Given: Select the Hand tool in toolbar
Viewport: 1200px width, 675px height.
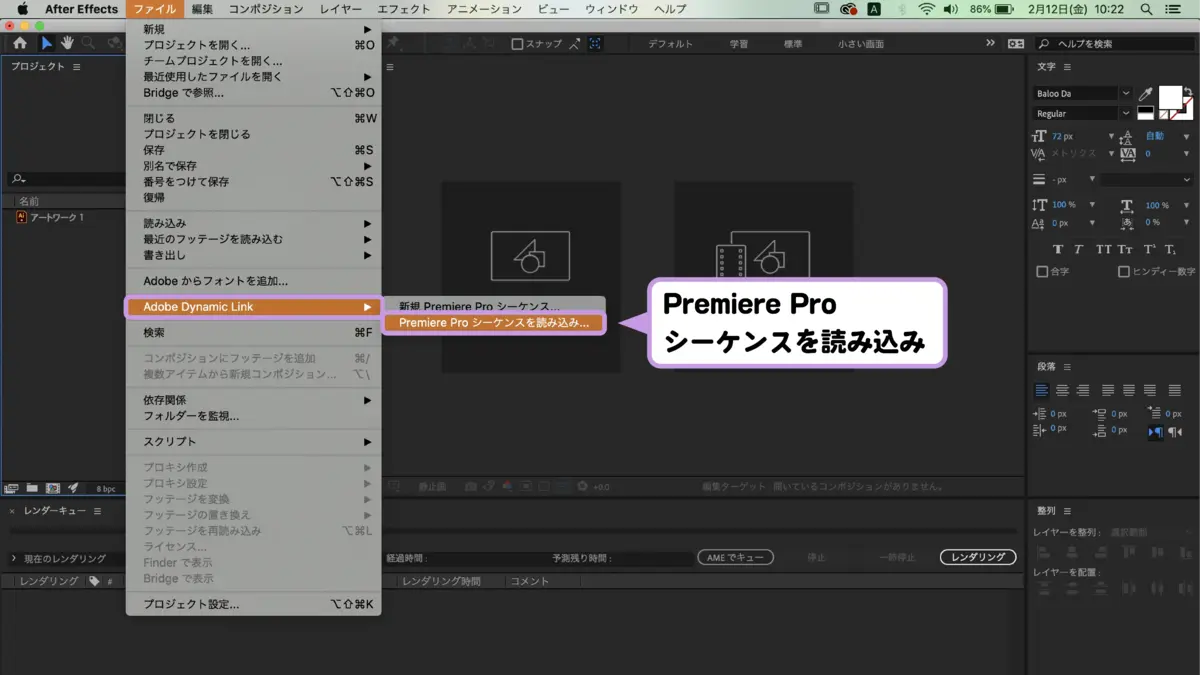Looking at the screenshot, I should coord(67,43).
